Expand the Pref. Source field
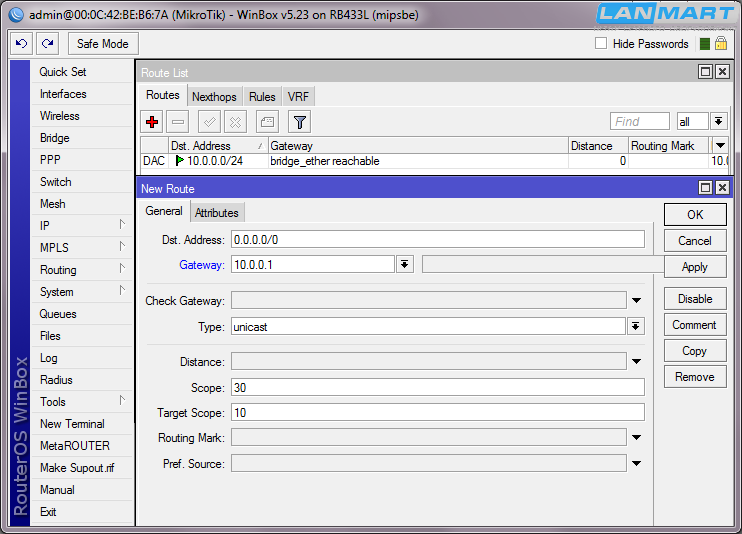Image resolution: width=742 pixels, height=534 pixels. point(636,463)
